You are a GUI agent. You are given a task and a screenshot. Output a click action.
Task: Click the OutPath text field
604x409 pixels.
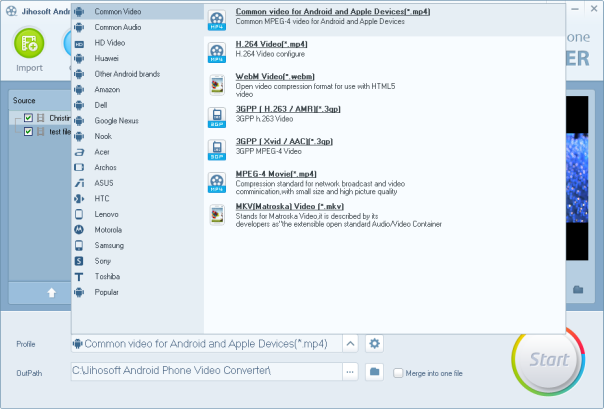205,372
